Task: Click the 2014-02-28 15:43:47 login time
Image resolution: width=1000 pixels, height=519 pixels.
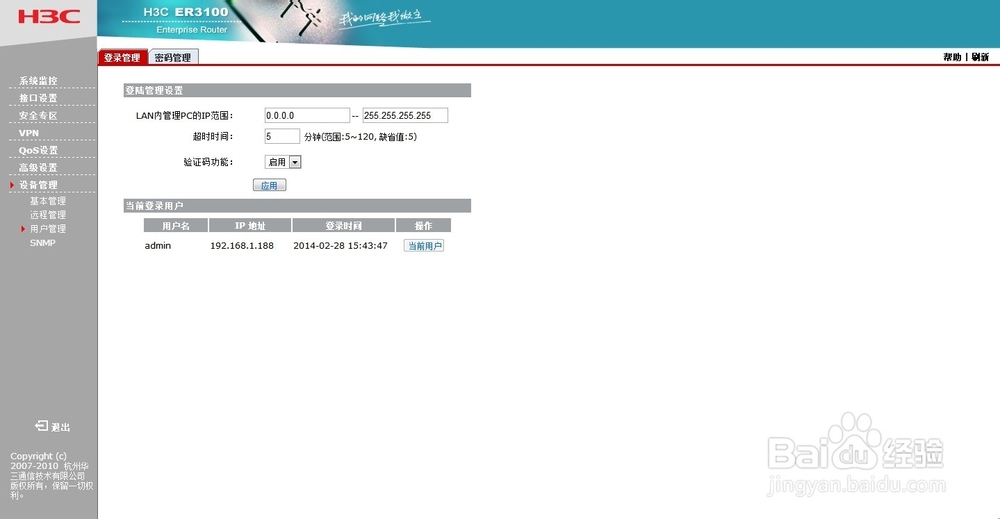Action: pyautogui.click(x=341, y=245)
